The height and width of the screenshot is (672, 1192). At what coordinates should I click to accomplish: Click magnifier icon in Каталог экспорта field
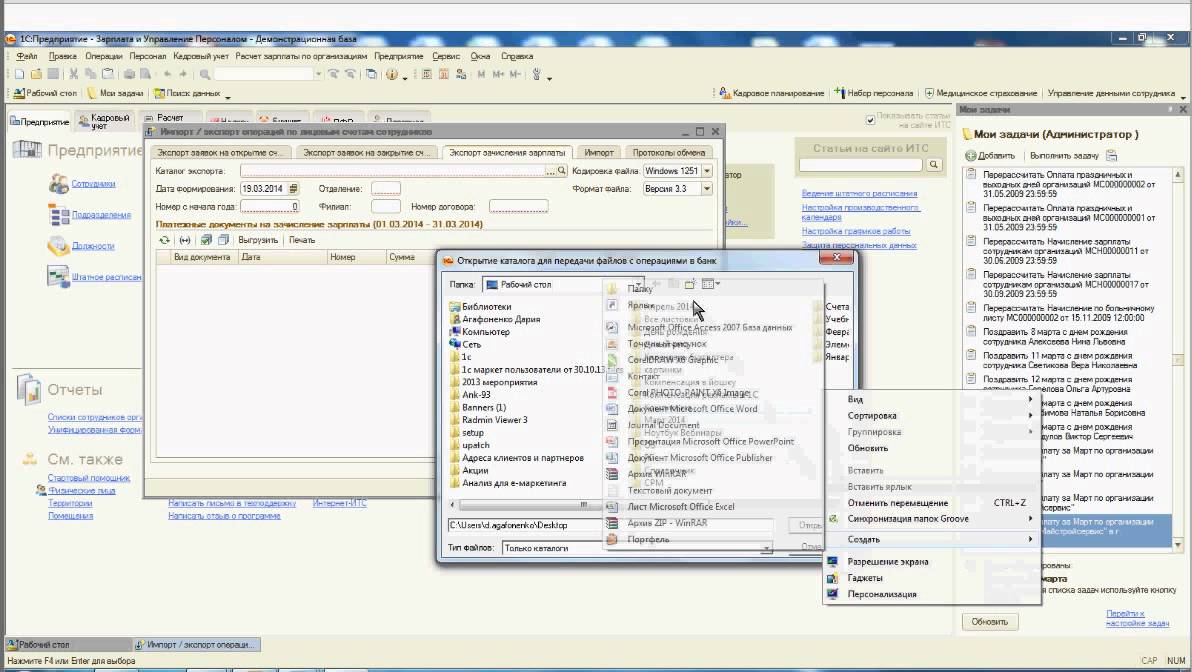(562, 171)
